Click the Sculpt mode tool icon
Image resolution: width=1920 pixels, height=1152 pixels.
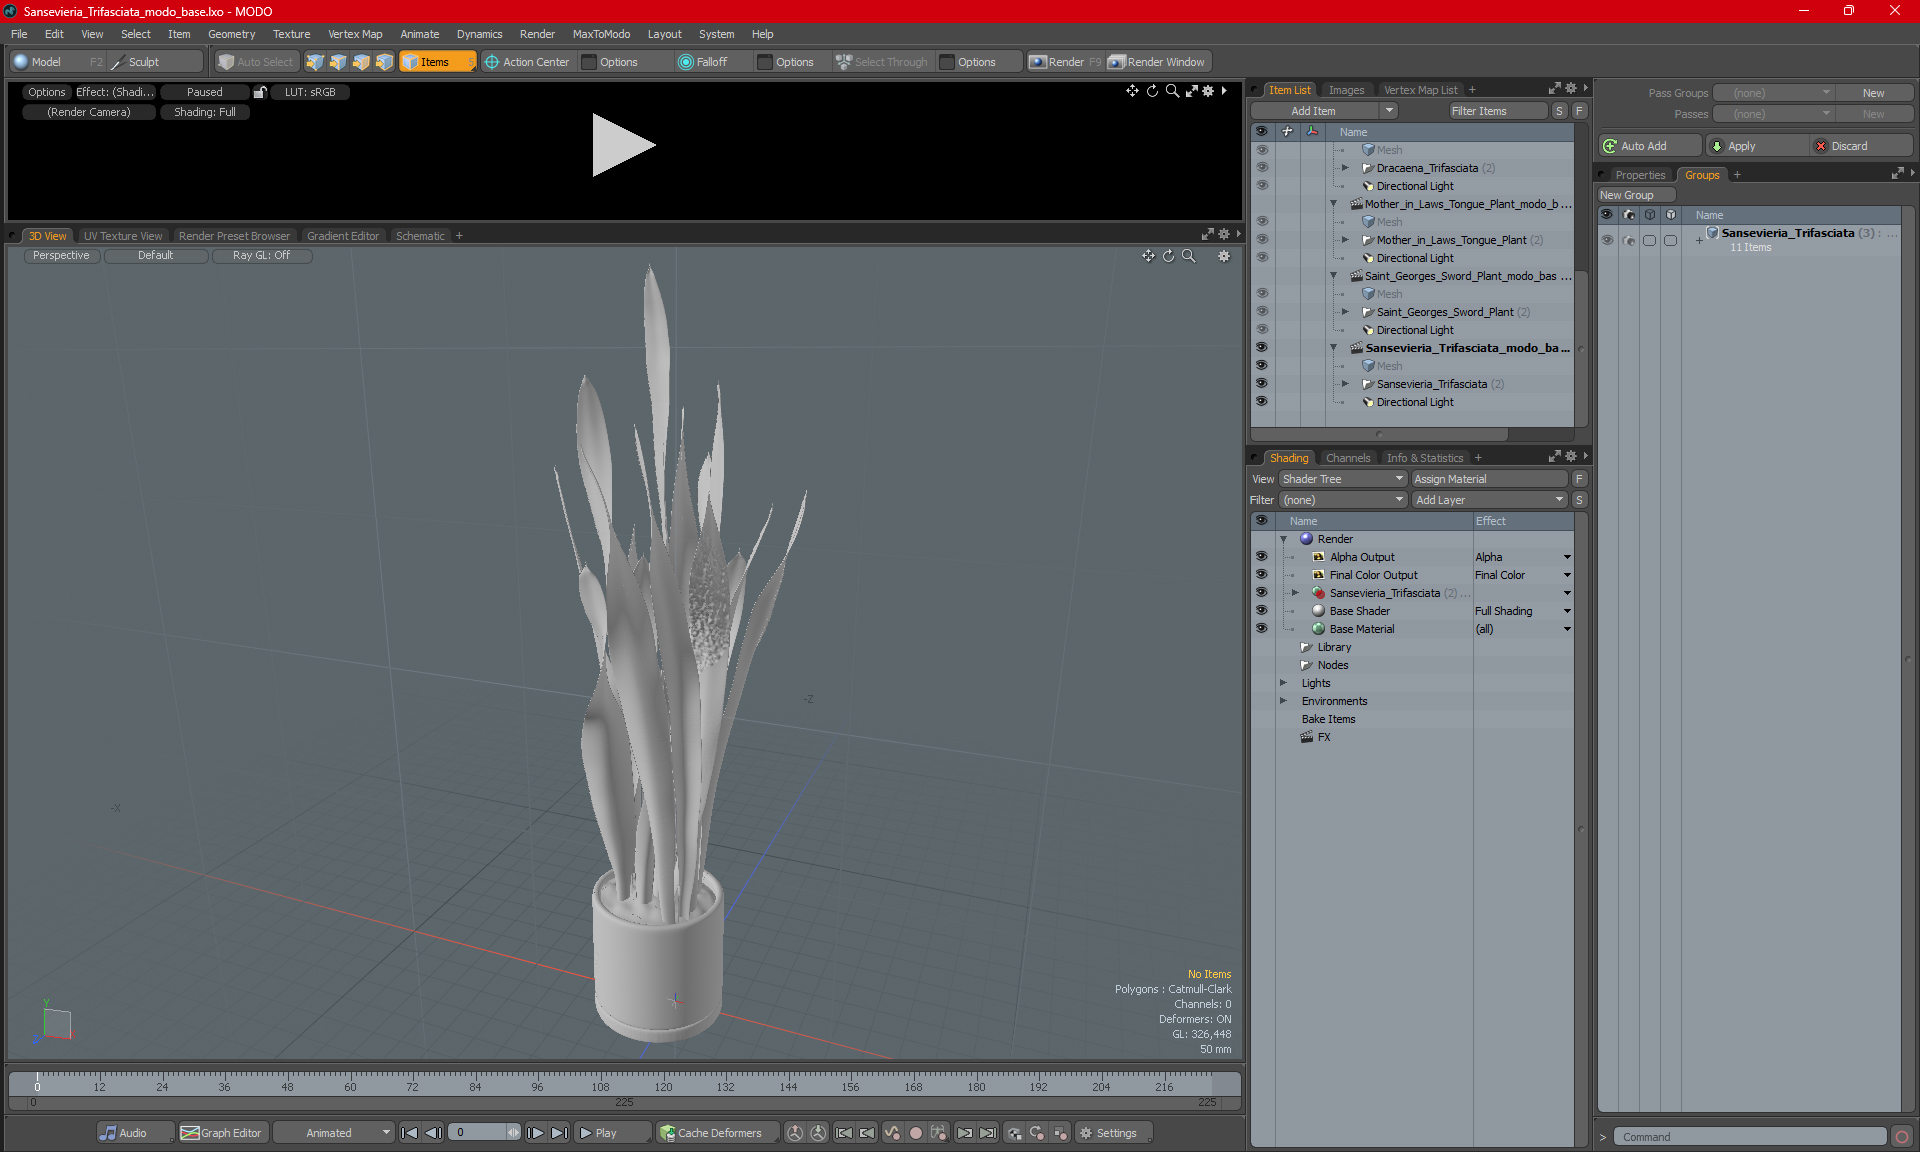click(x=118, y=62)
